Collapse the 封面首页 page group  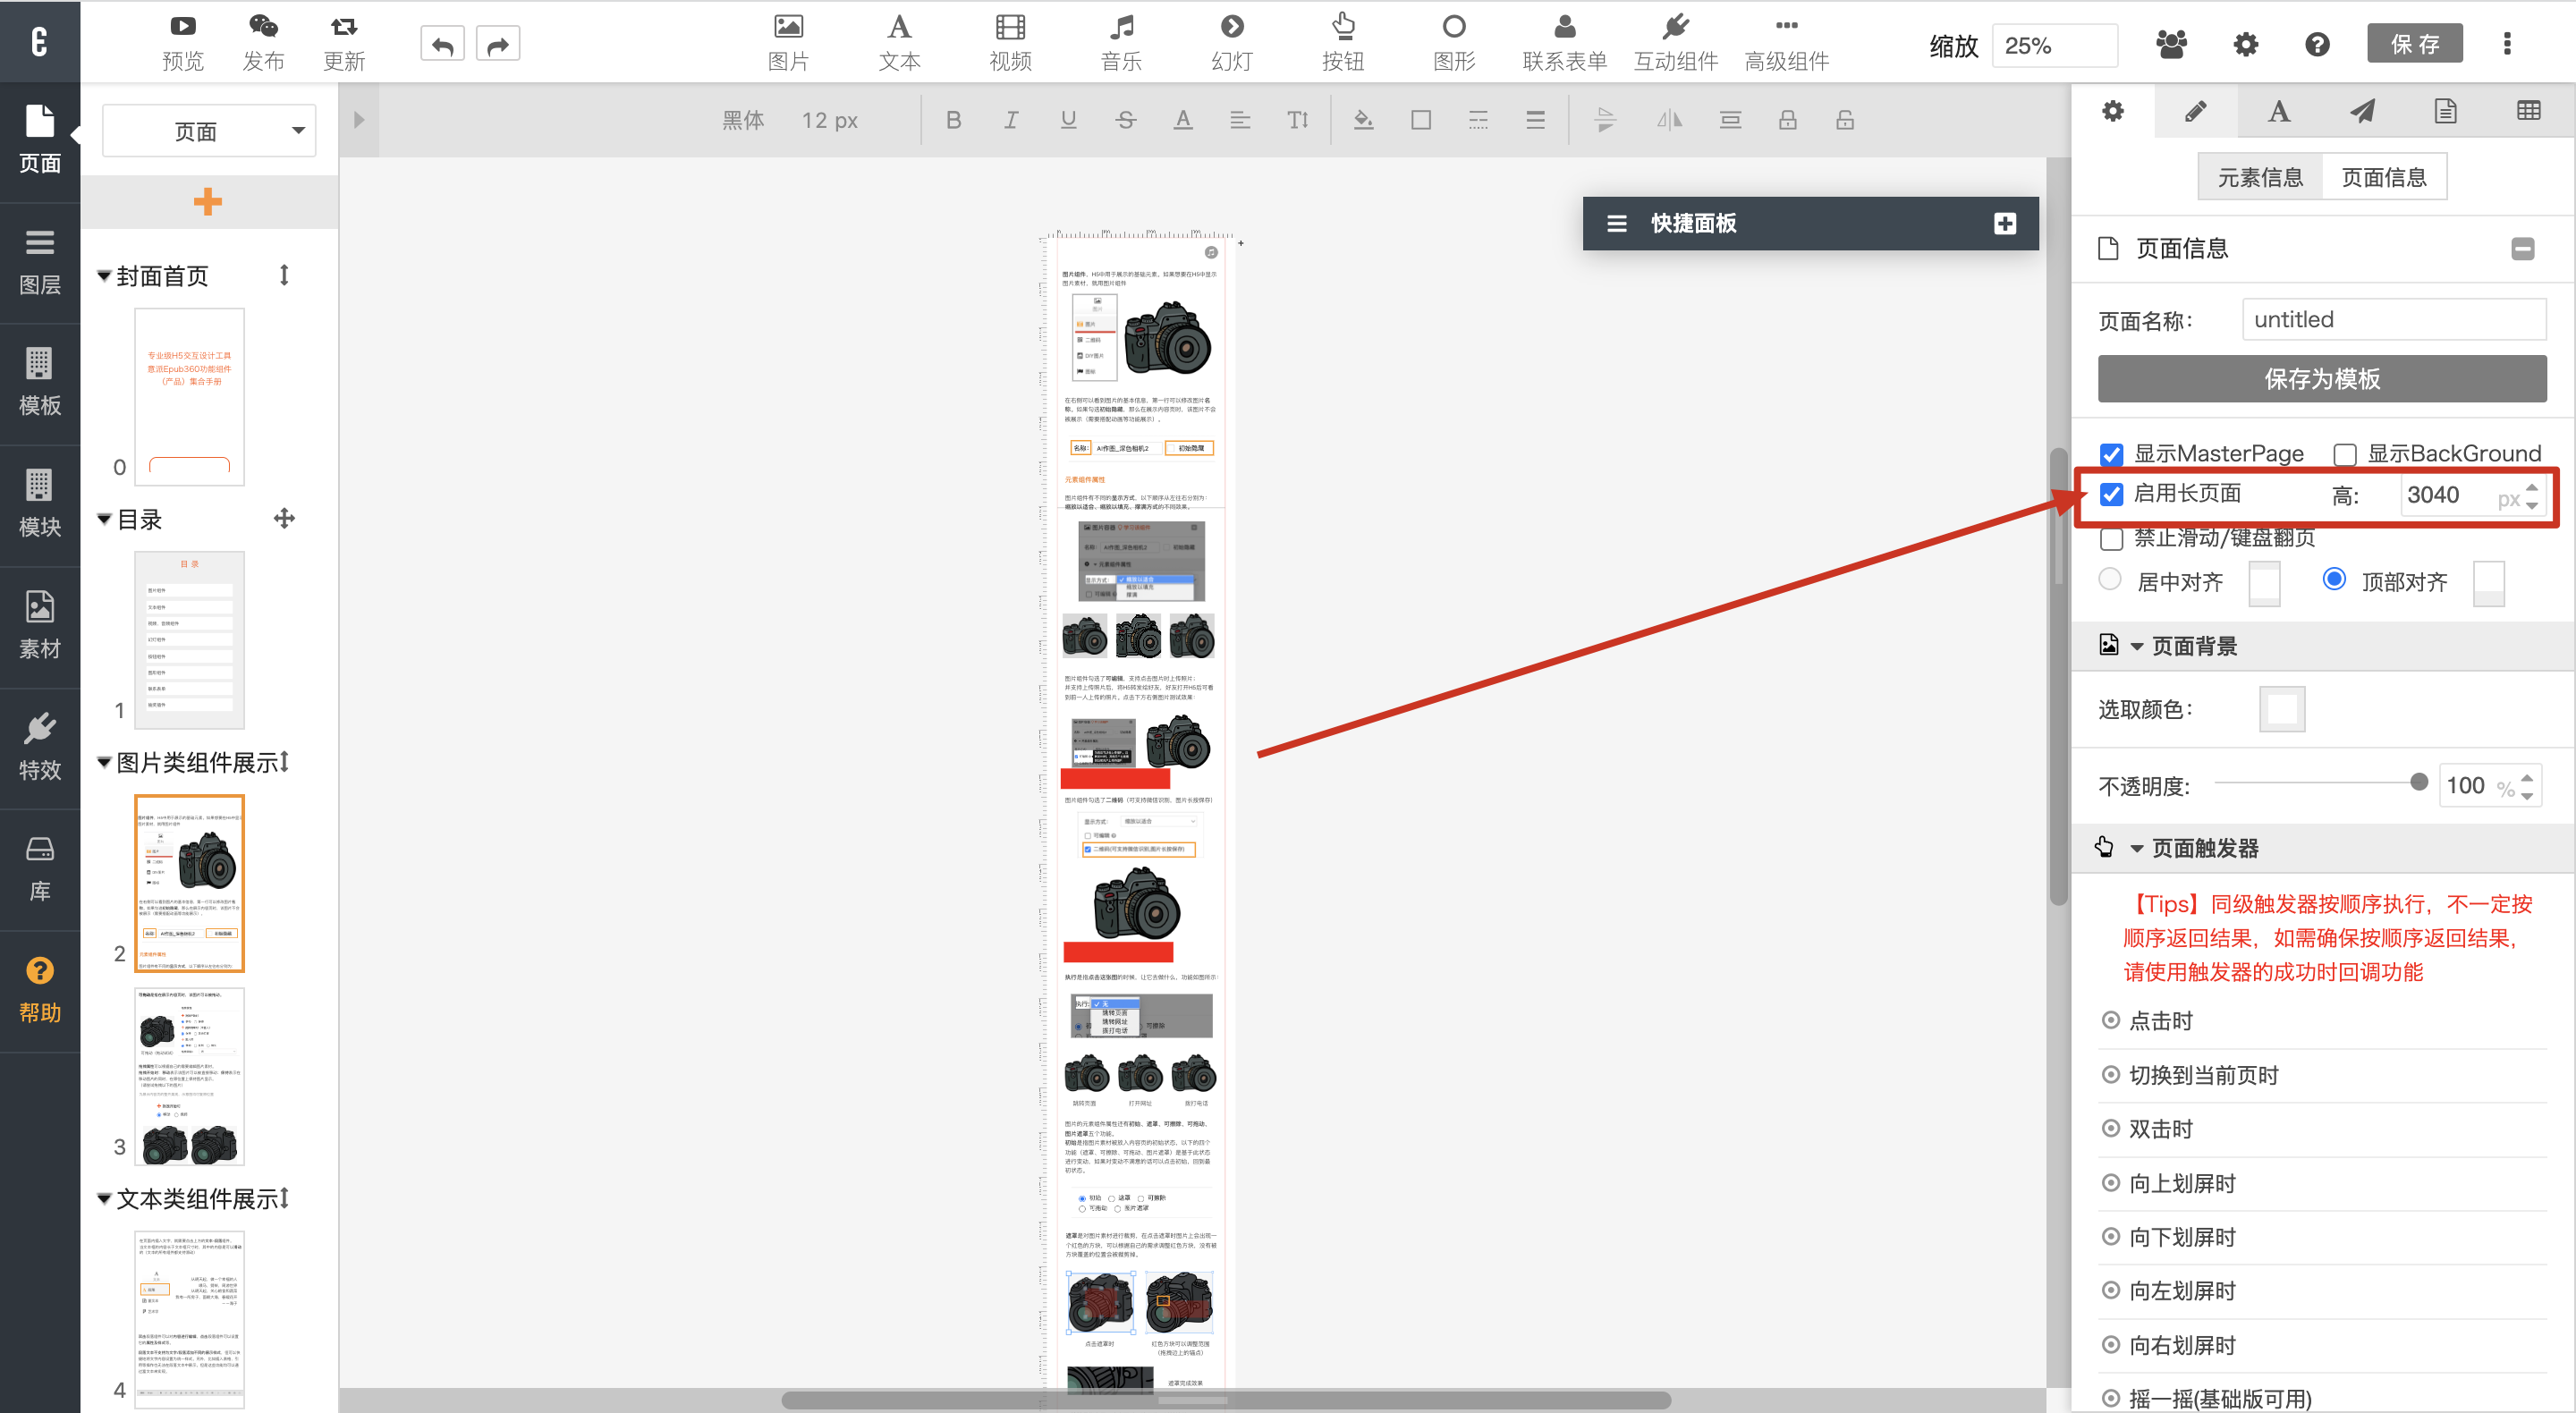(103, 276)
